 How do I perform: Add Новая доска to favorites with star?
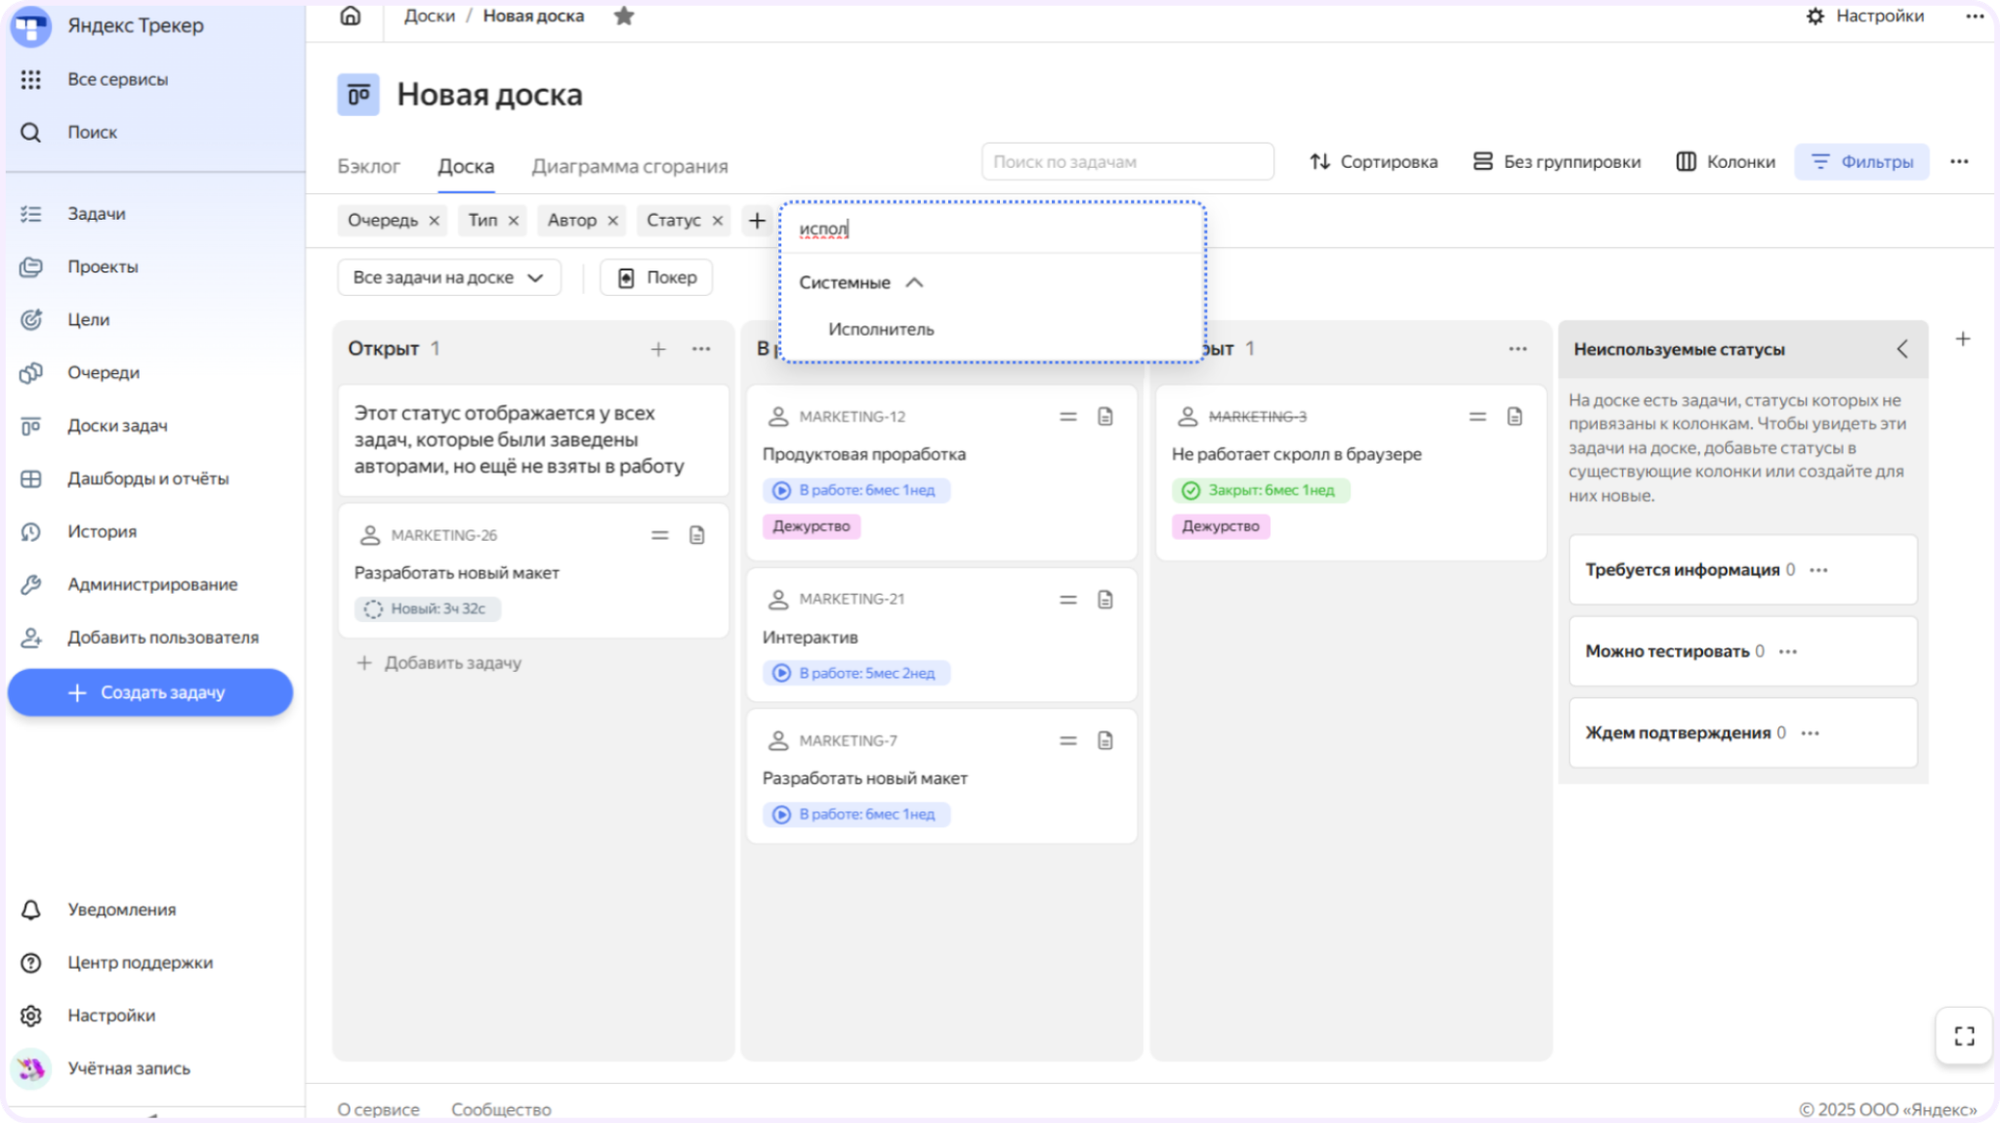click(x=624, y=16)
